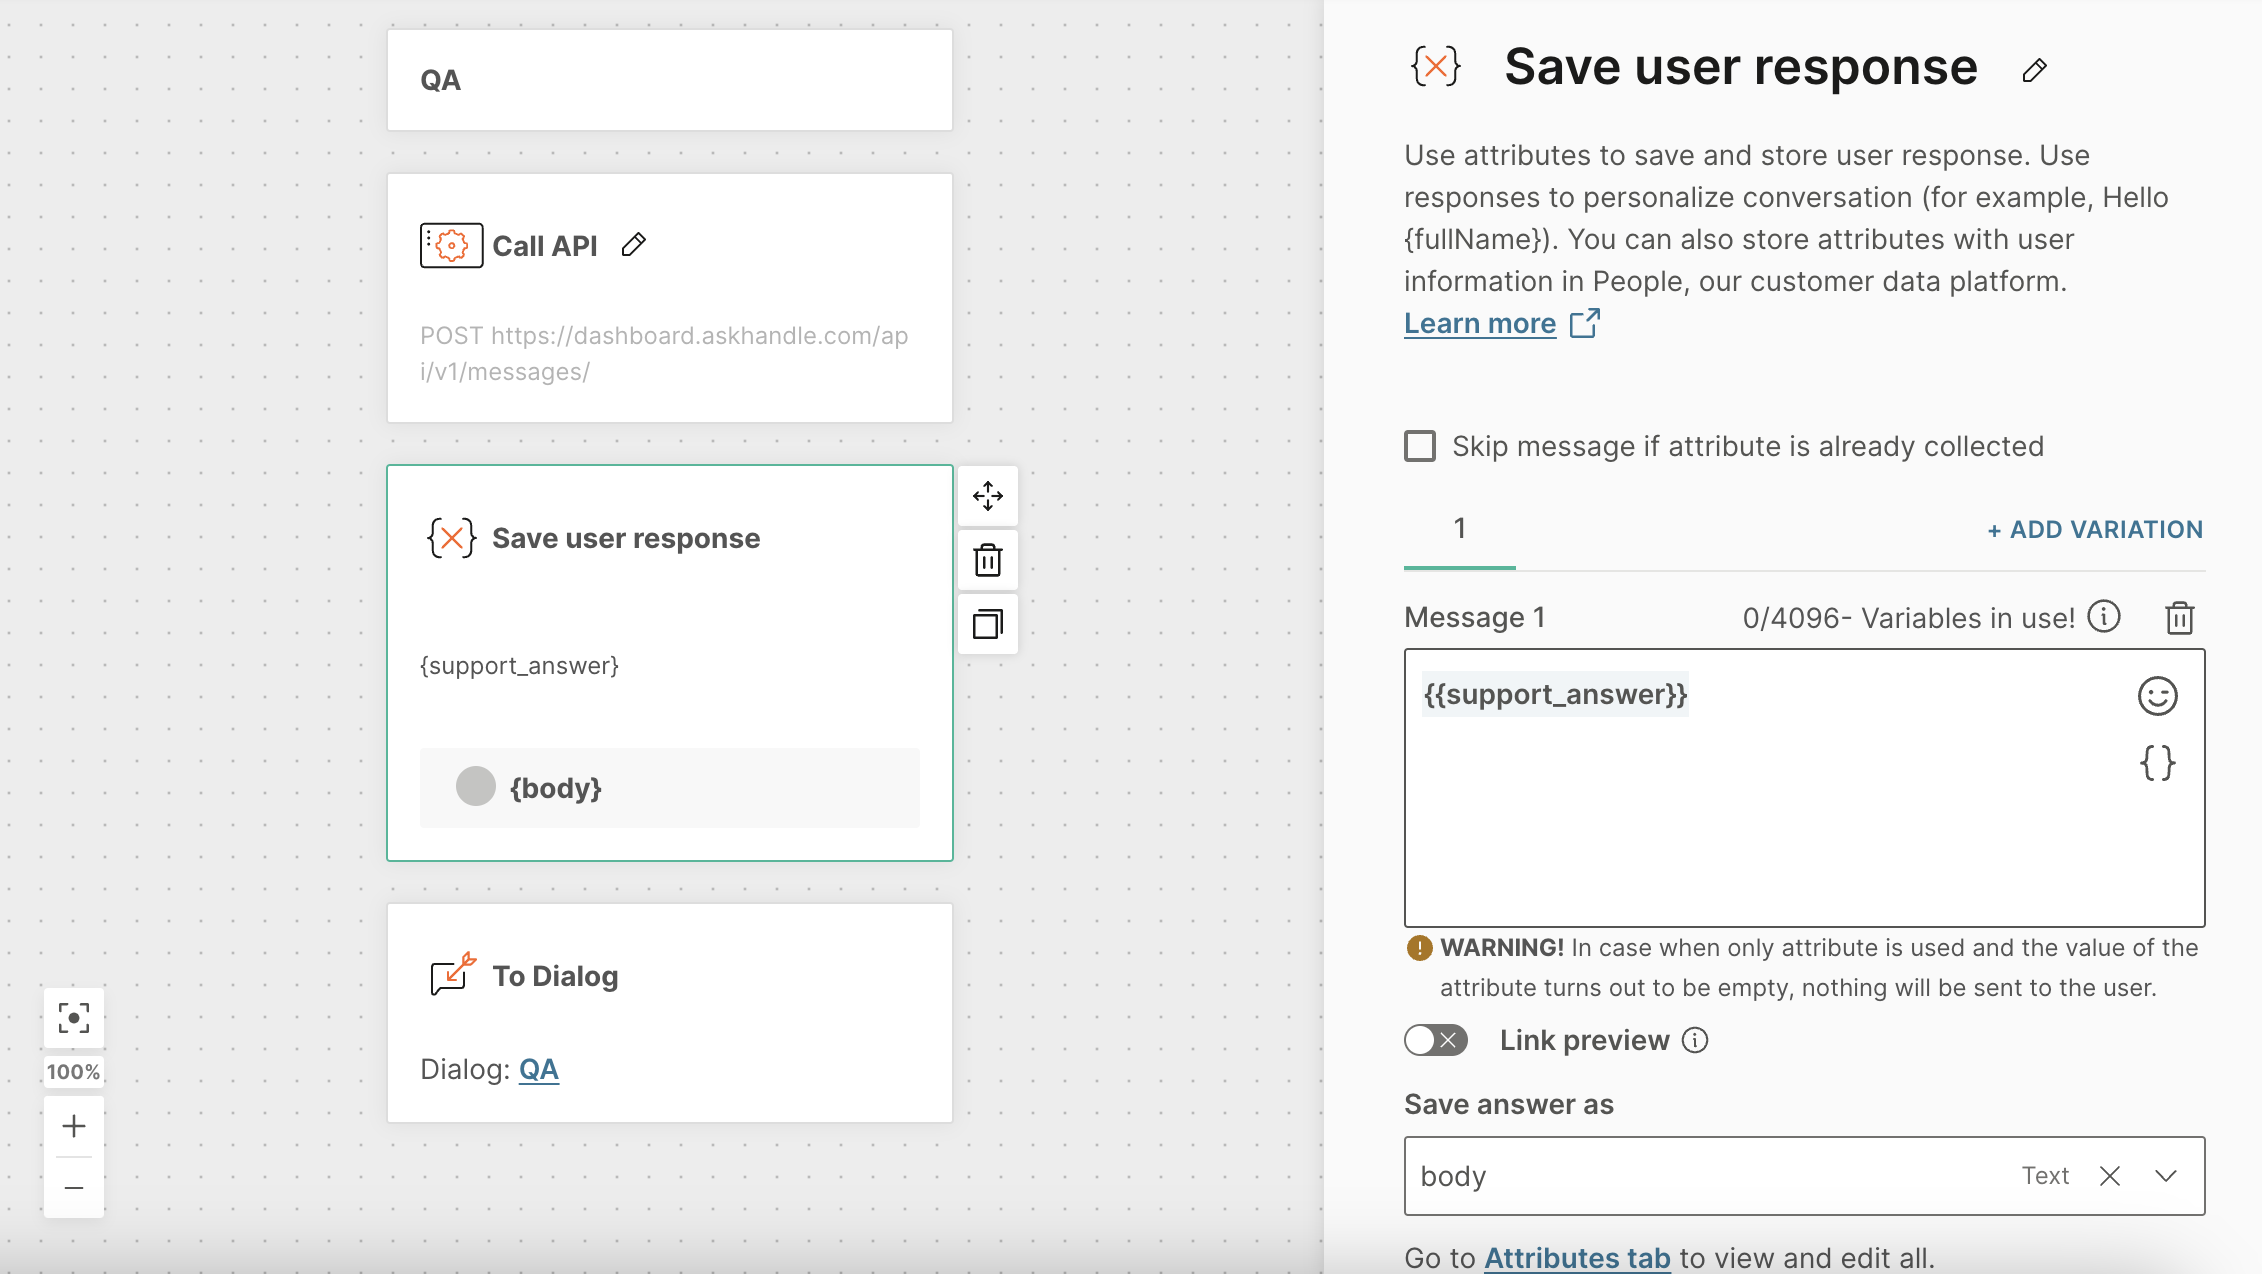Fit canvas to screen icon

[74, 1018]
